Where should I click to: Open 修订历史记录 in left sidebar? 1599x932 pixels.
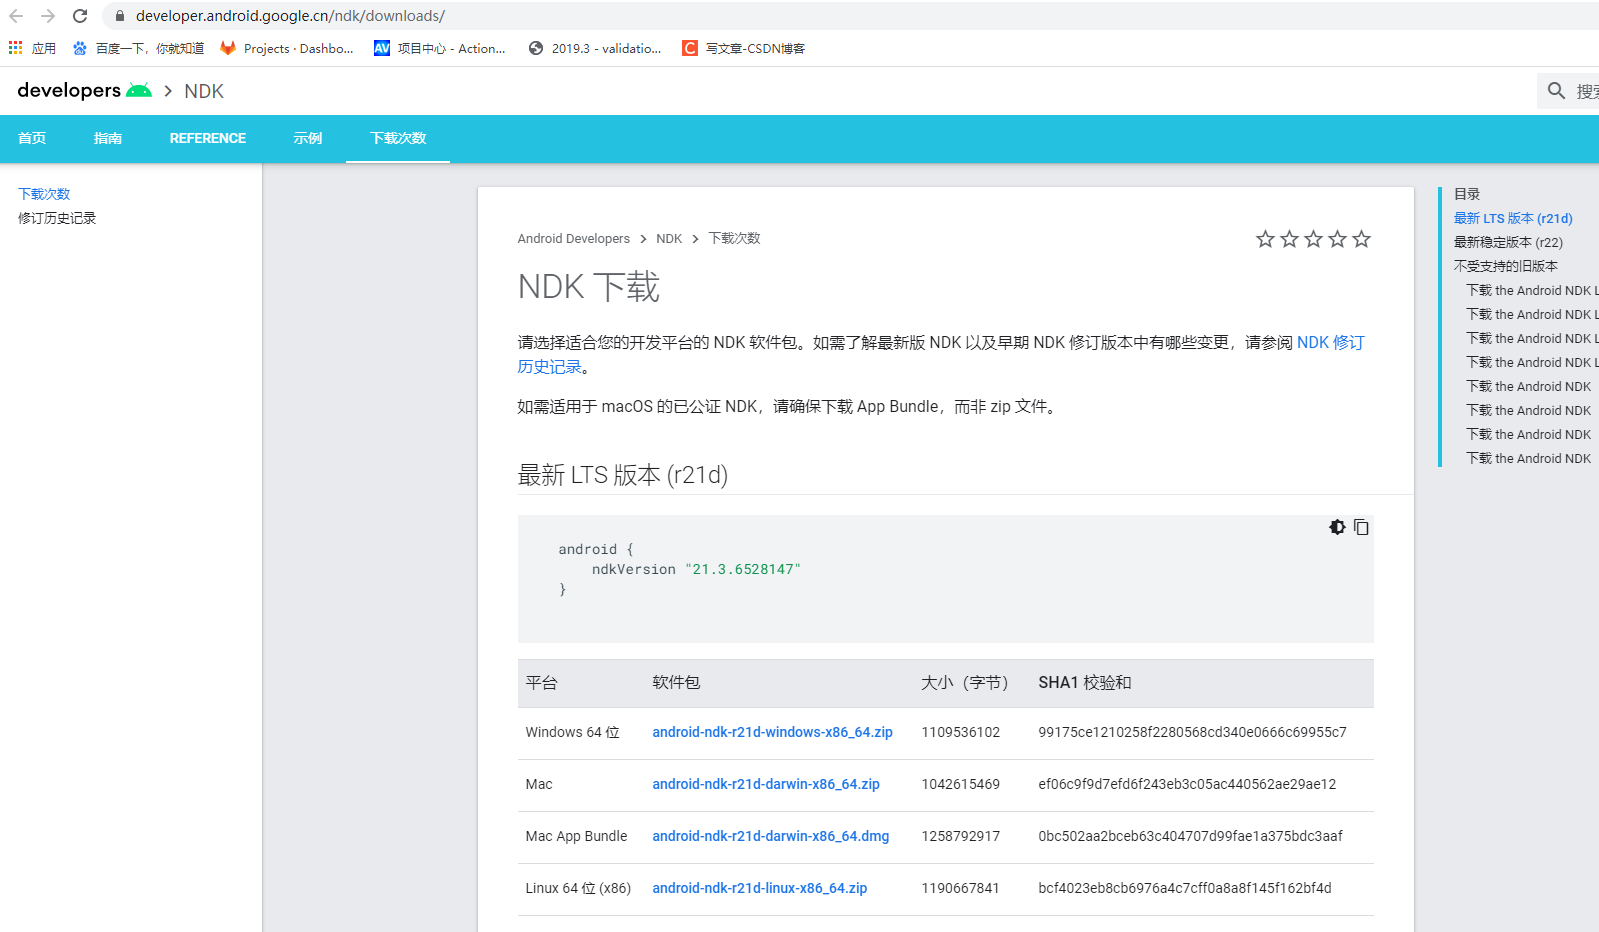pos(57,218)
